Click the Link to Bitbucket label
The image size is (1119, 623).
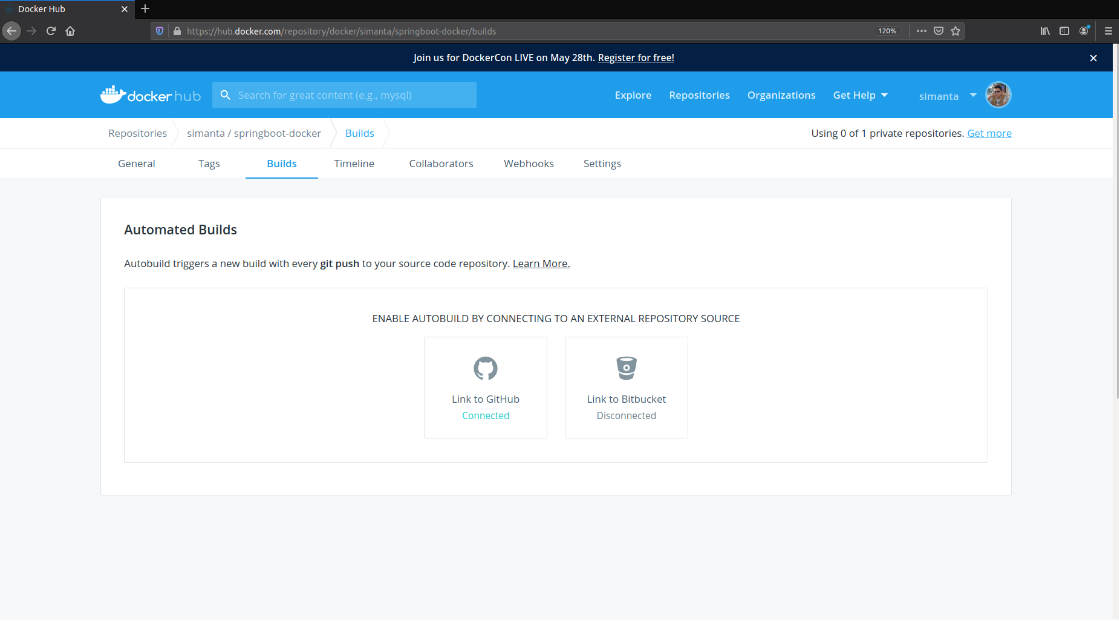[627, 399]
